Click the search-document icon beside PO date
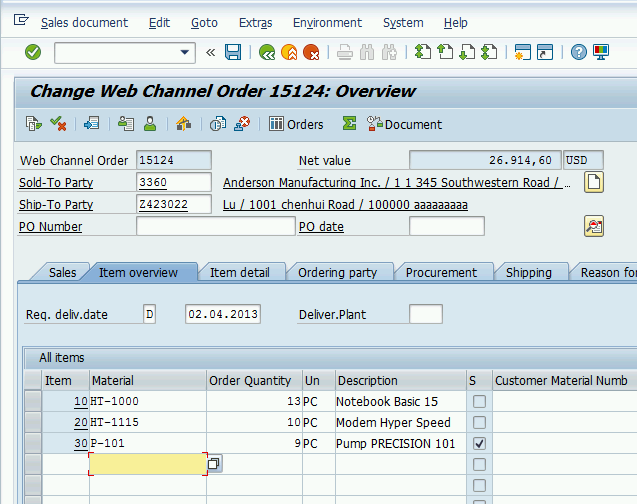 [594, 226]
